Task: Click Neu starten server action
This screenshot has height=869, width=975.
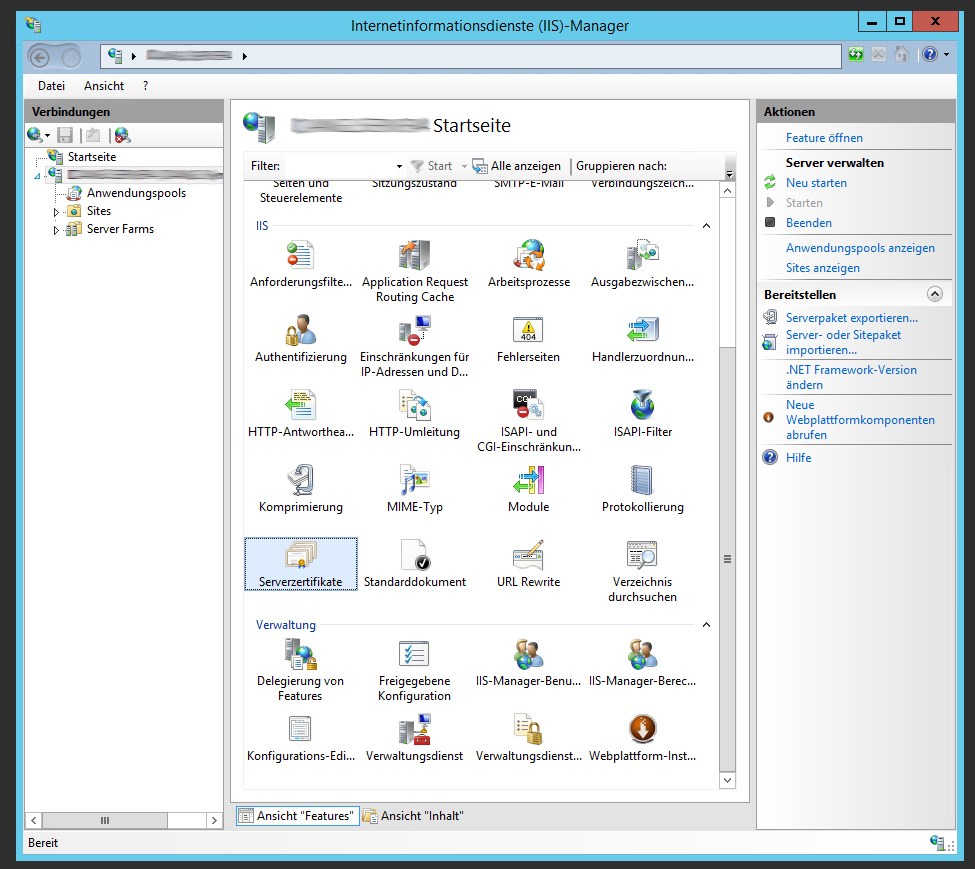Action: click(x=816, y=183)
